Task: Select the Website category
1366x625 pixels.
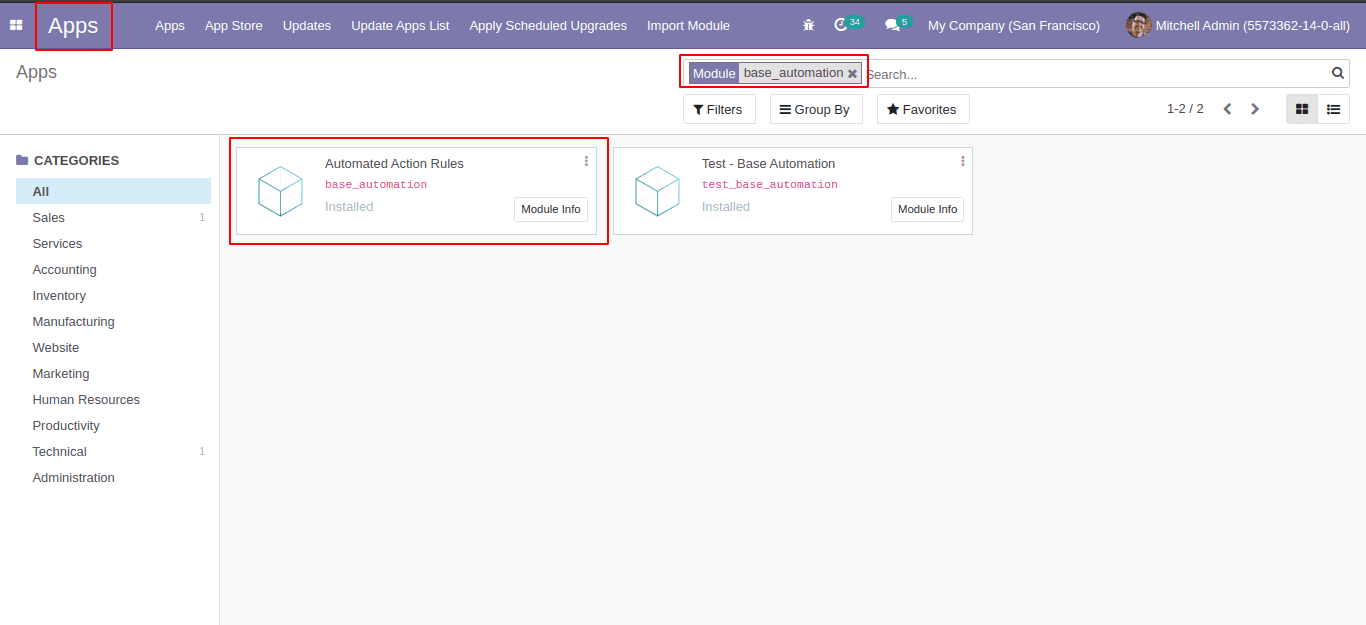Action: [x=113, y=347]
